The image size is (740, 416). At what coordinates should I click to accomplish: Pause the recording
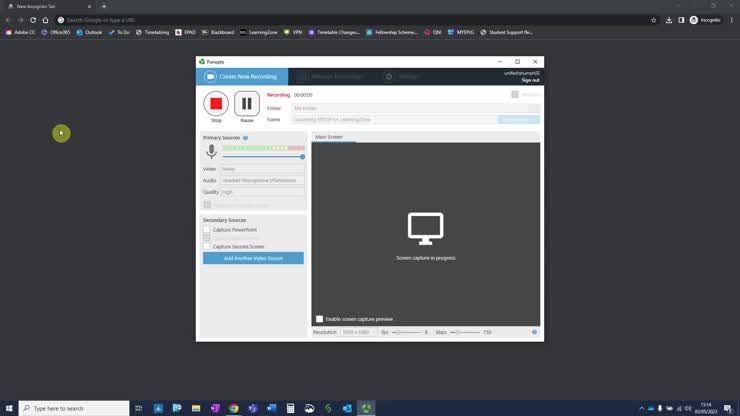pyautogui.click(x=247, y=103)
